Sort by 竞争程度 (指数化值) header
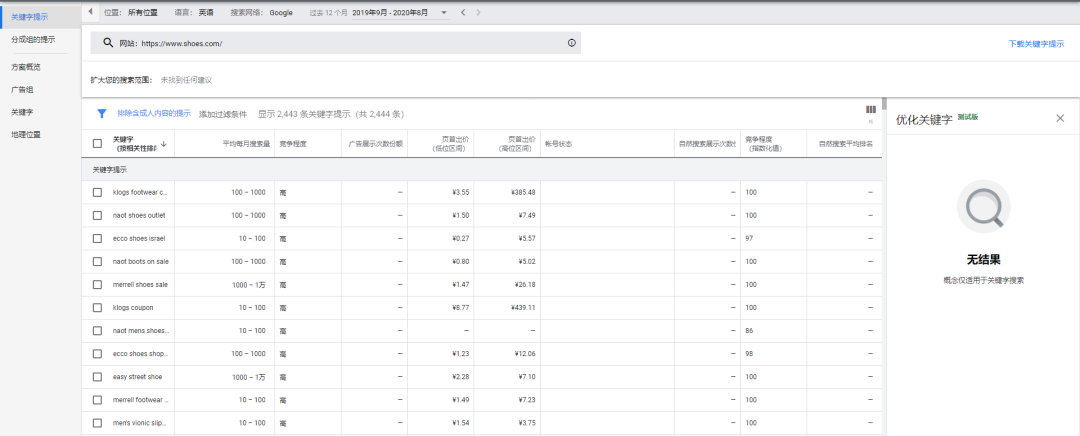The width and height of the screenshot is (1080, 436). 763,143
